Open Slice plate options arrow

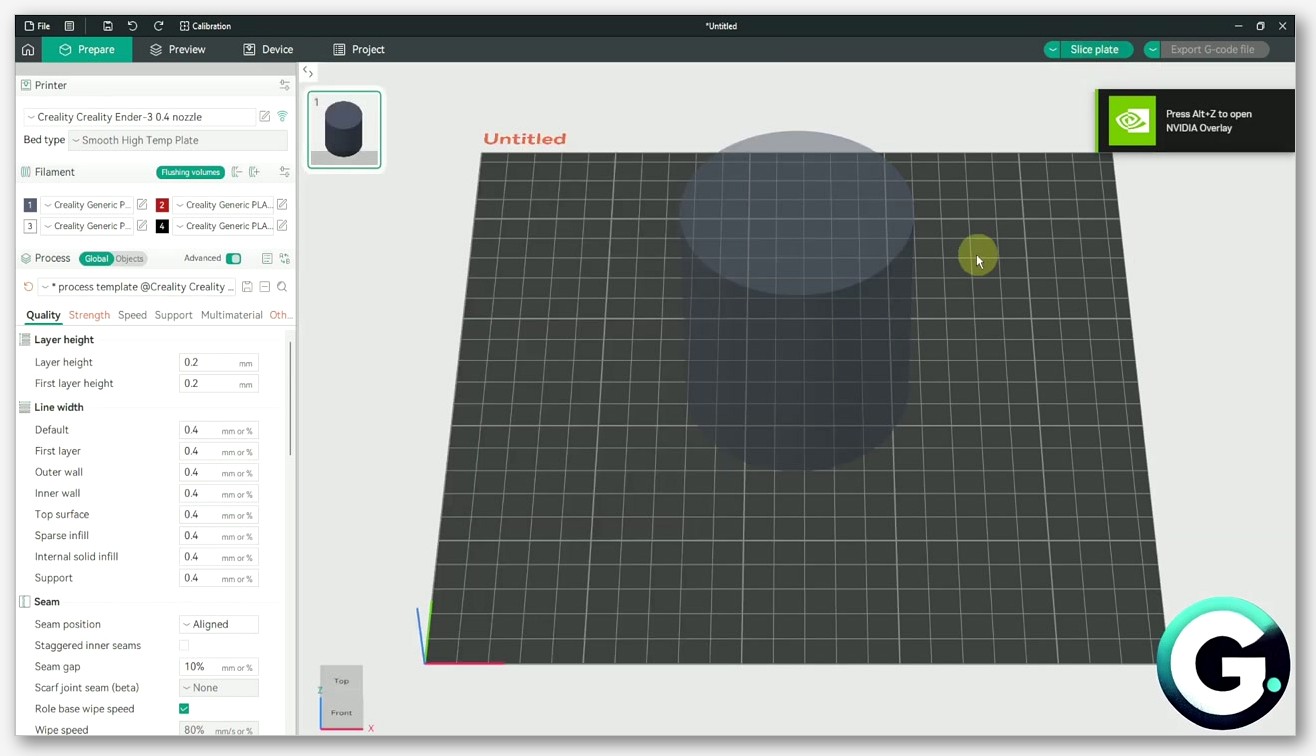click(1052, 49)
